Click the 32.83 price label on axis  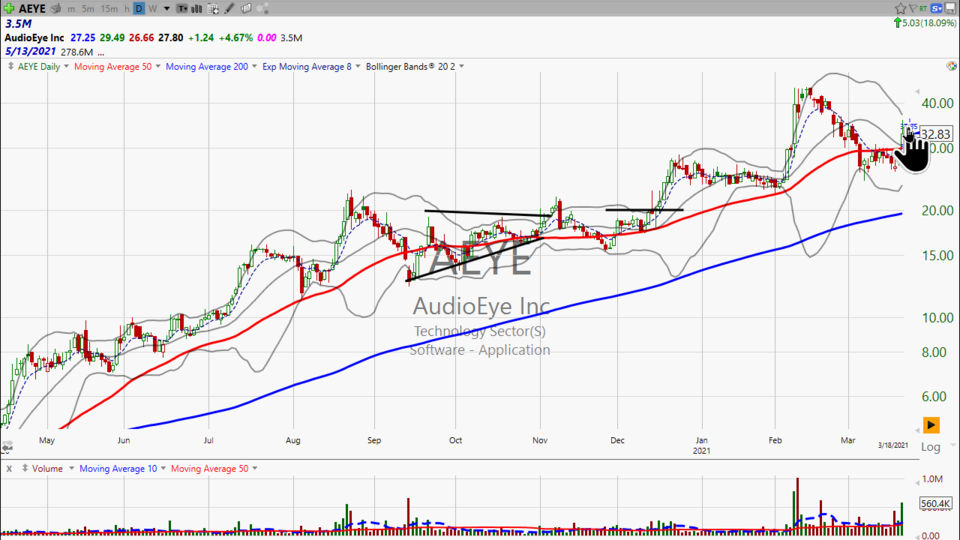point(936,134)
